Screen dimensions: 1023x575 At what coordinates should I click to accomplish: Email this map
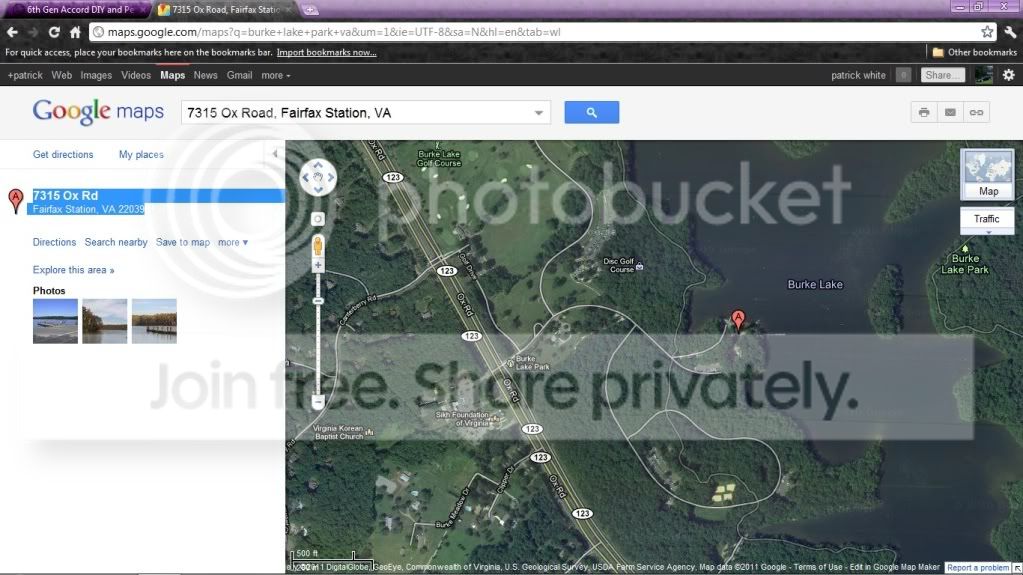pyautogui.click(x=950, y=112)
